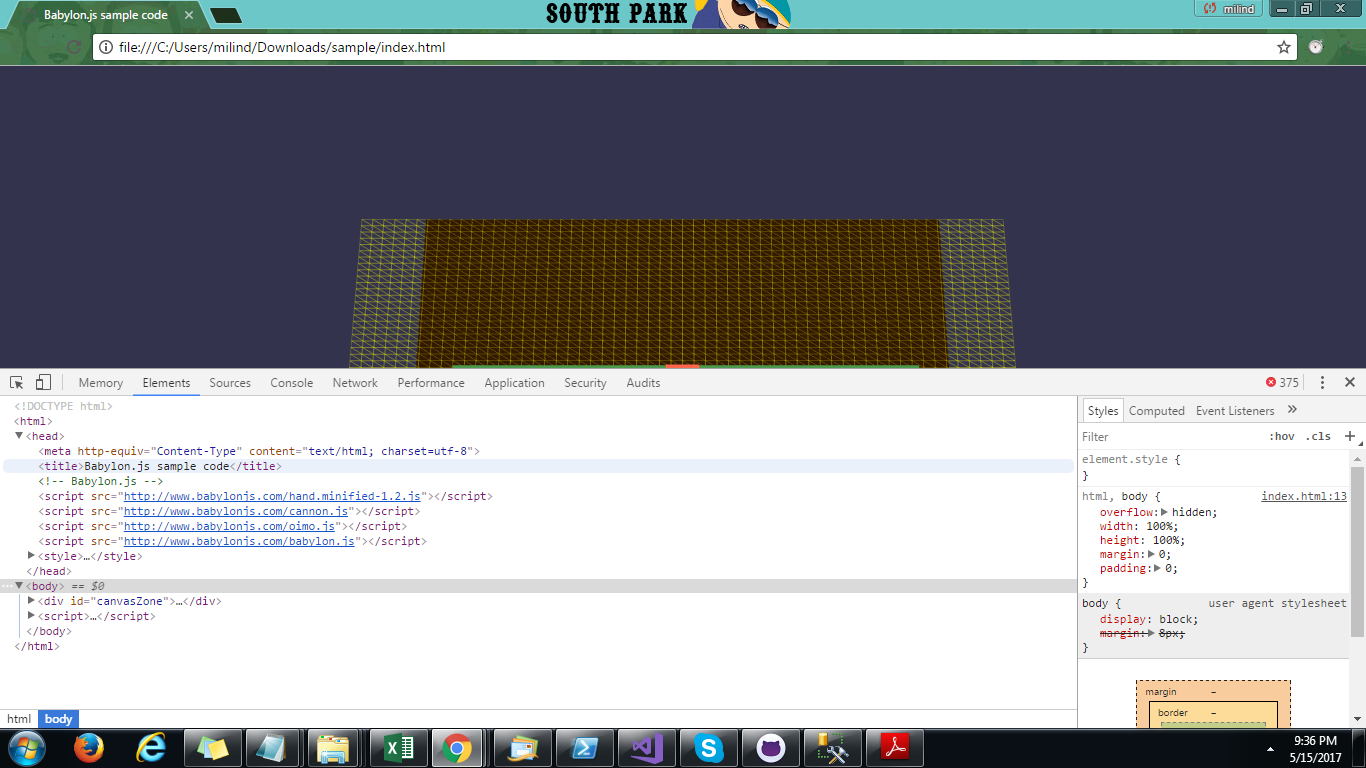
Task: Open taskbar icon left of PowerShell
Action: click(x=522, y=748)
